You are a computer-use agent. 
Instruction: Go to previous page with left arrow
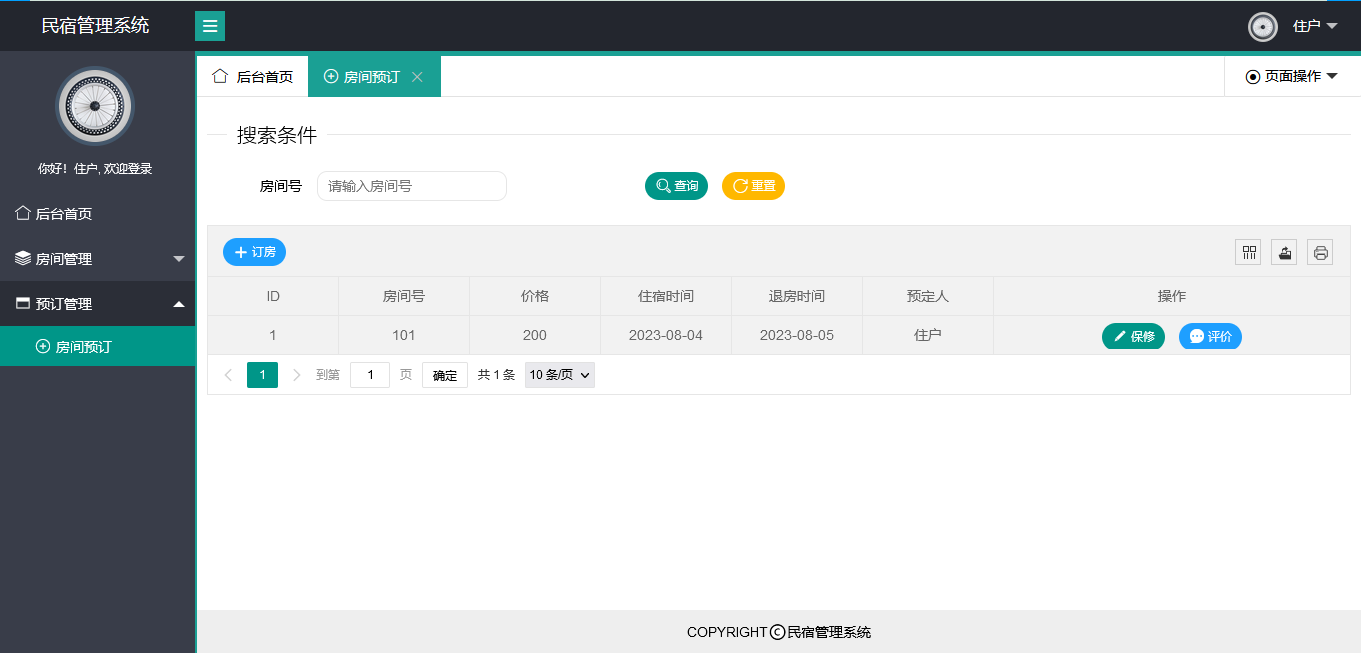(x=228, y=375)
